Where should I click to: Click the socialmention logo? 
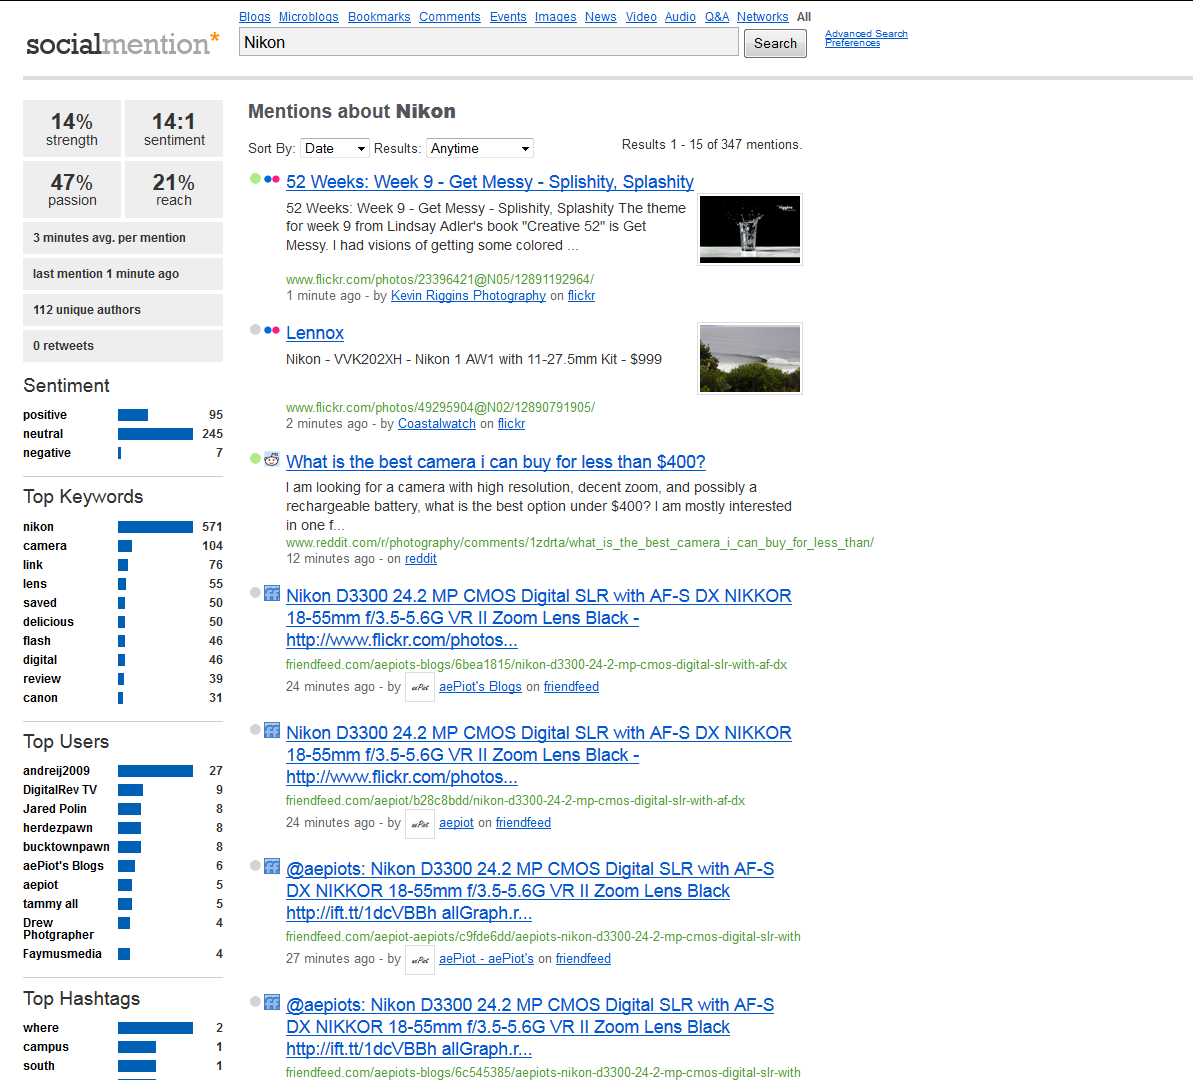122,44
